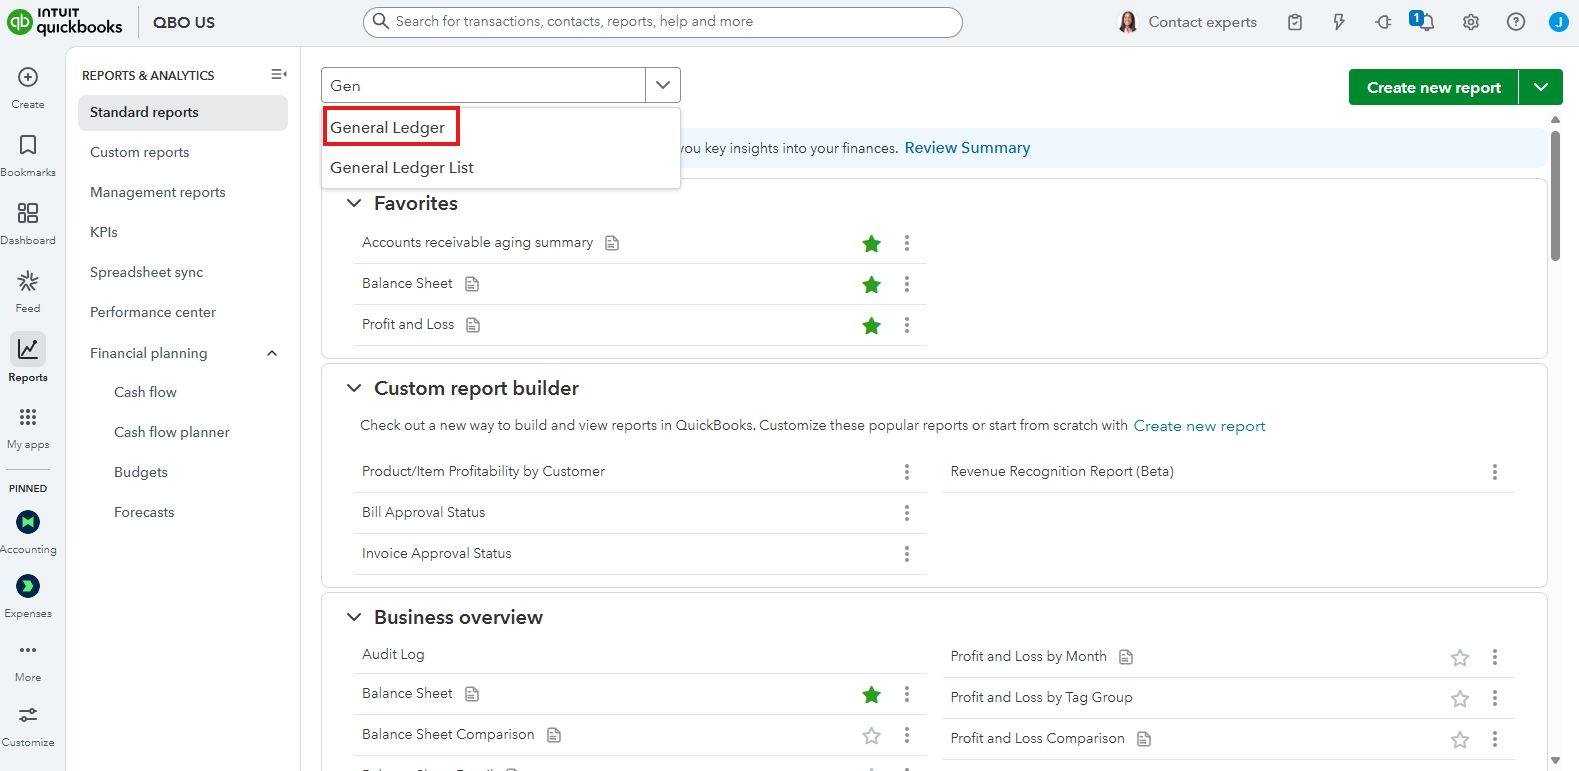This screenshot has width=1579, height=771.
Task: Open pinned Expenses app icon
Action: pyautogui.click(x=28, y=586)
